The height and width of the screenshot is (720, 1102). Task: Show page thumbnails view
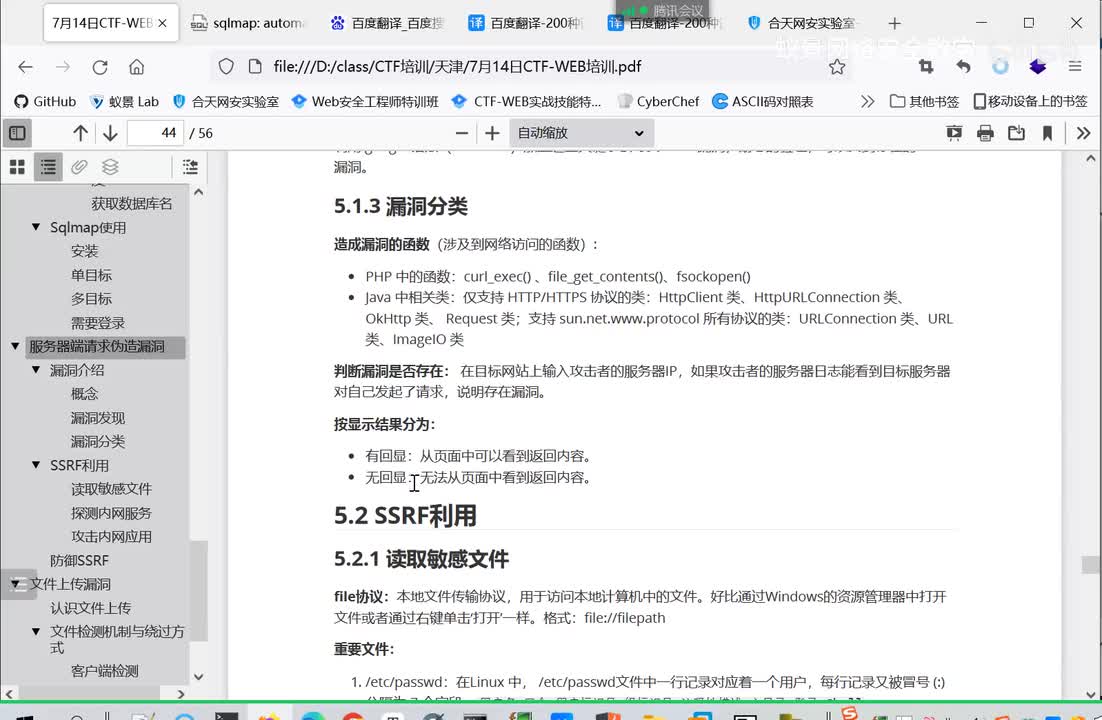(x=17, y=167)
